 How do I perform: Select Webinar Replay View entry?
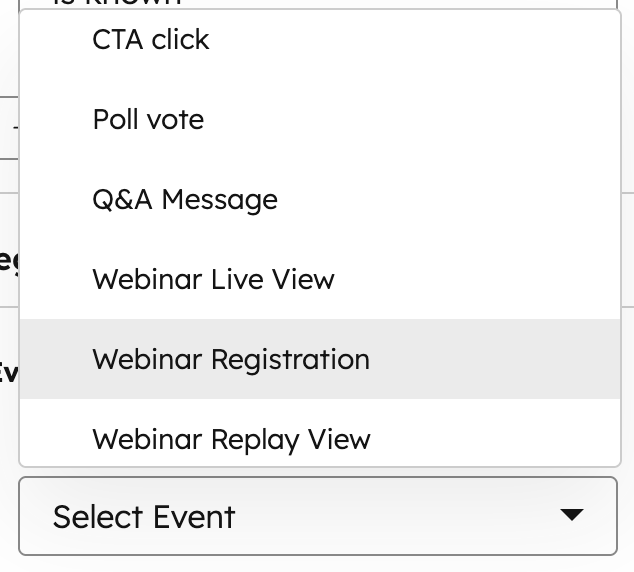[x=231, y=440]
